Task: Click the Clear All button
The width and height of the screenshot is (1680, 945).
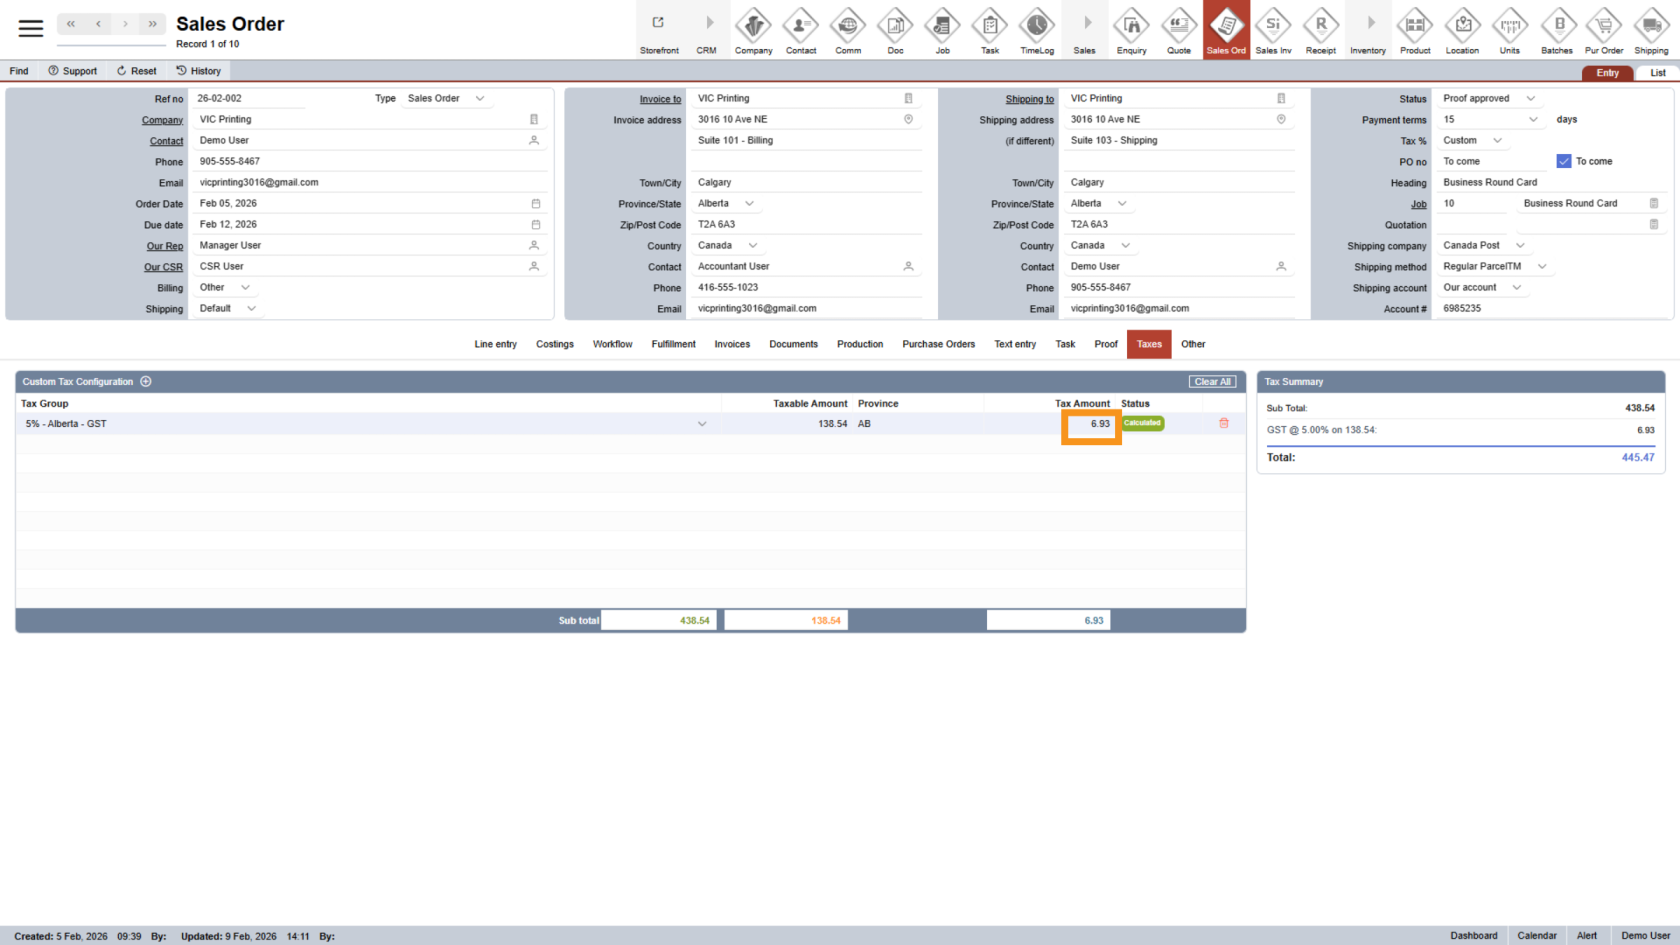Action: tap(1212, 382)
